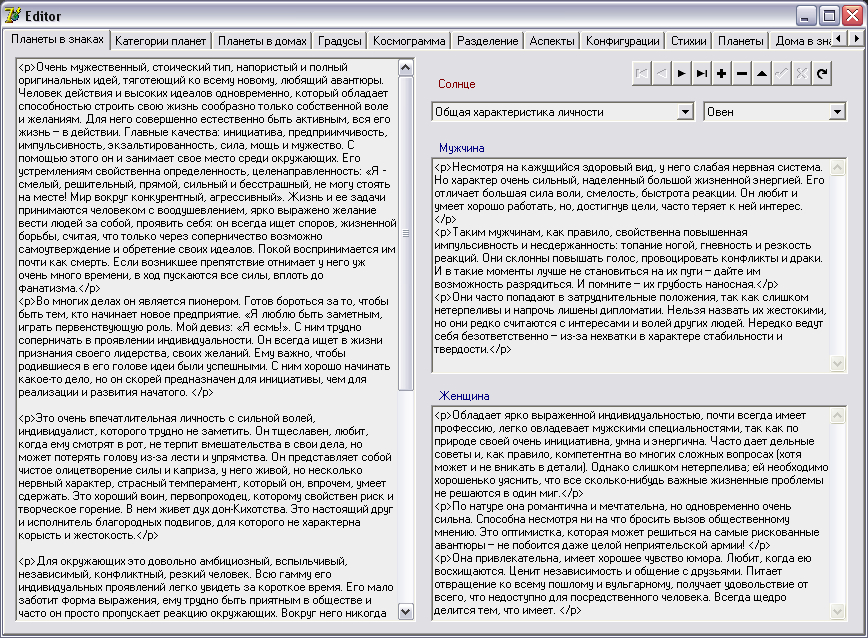Switch to Конфигурации tab
868x638 pixels.
[623, 41]
